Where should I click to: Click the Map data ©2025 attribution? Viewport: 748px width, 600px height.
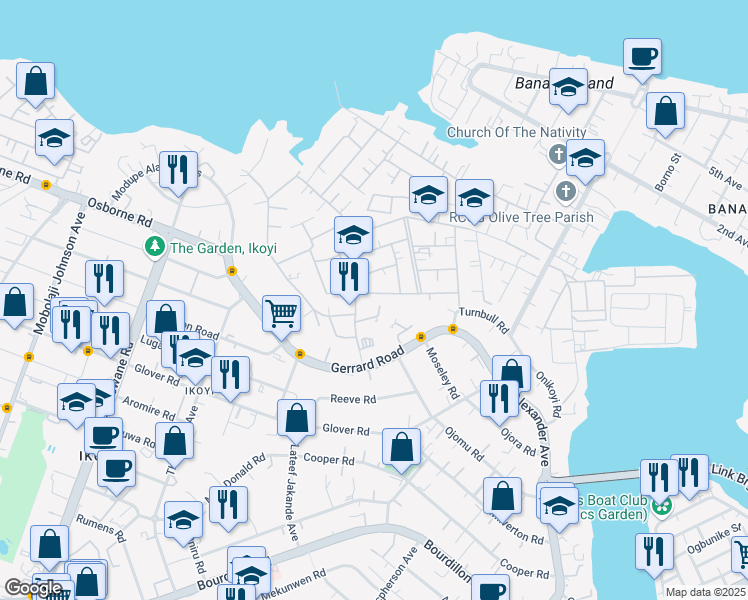coord(706,592)
